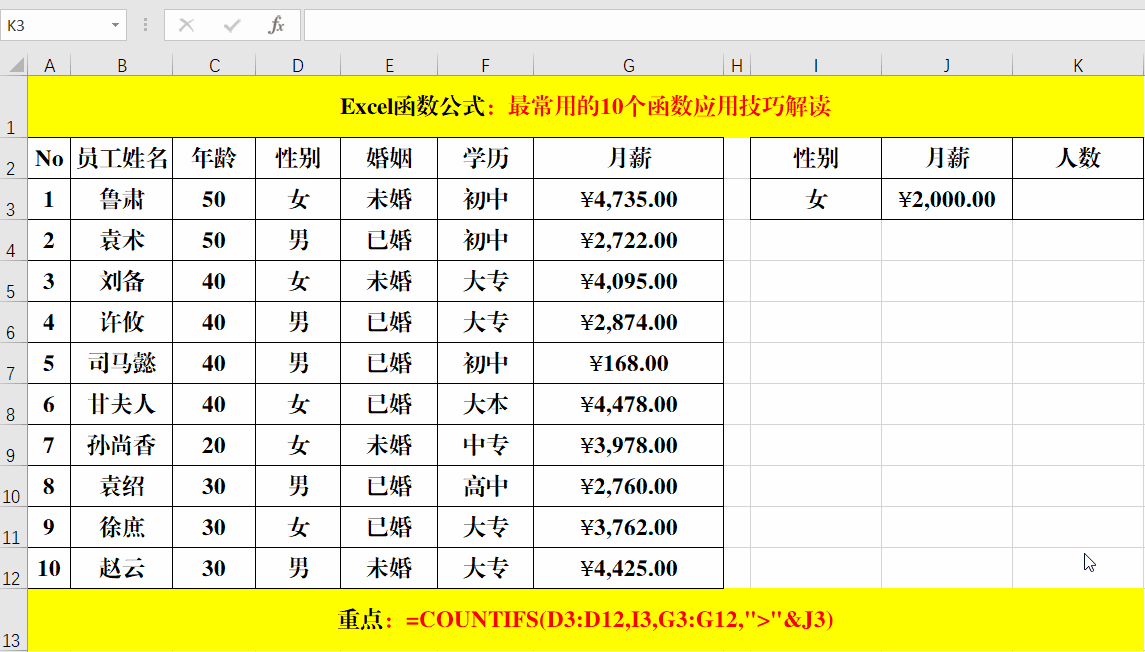Click the 员工姓名 header cell
Viewport: 1145px width, 652px height.
click(x=121, y=158)
